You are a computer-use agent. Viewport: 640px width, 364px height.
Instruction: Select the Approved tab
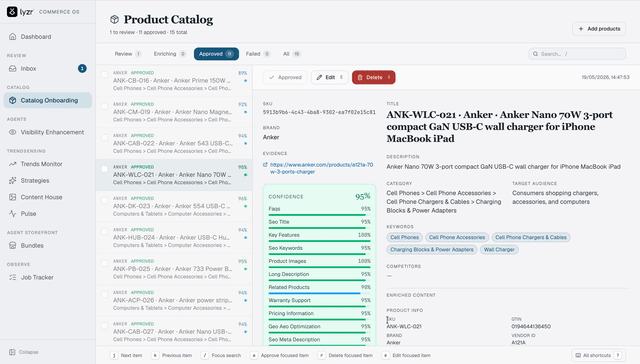216,54
